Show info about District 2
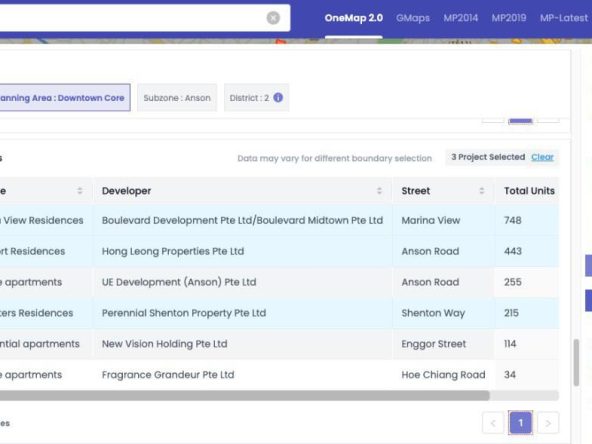This screenshot has height=444, width=592. pos(278,97)
